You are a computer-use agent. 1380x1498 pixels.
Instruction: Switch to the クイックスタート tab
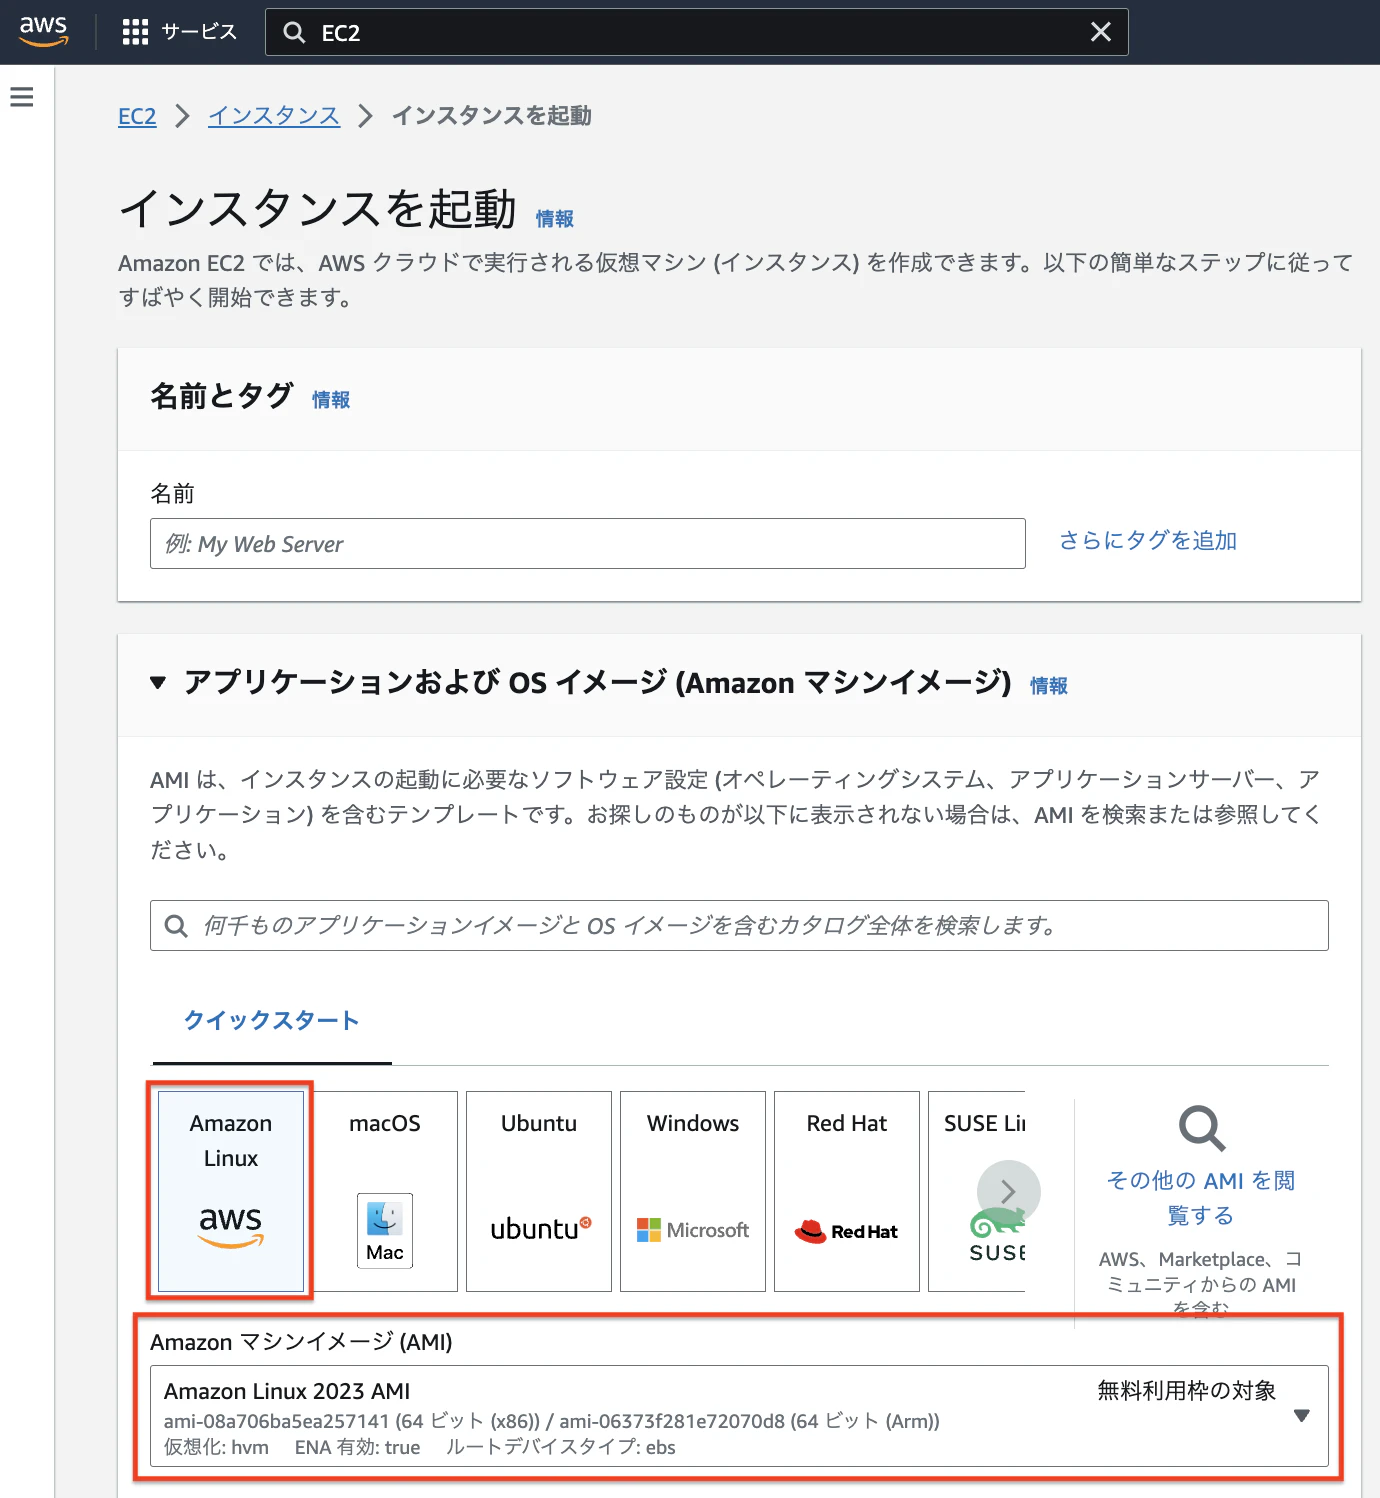click(271, 1021)
